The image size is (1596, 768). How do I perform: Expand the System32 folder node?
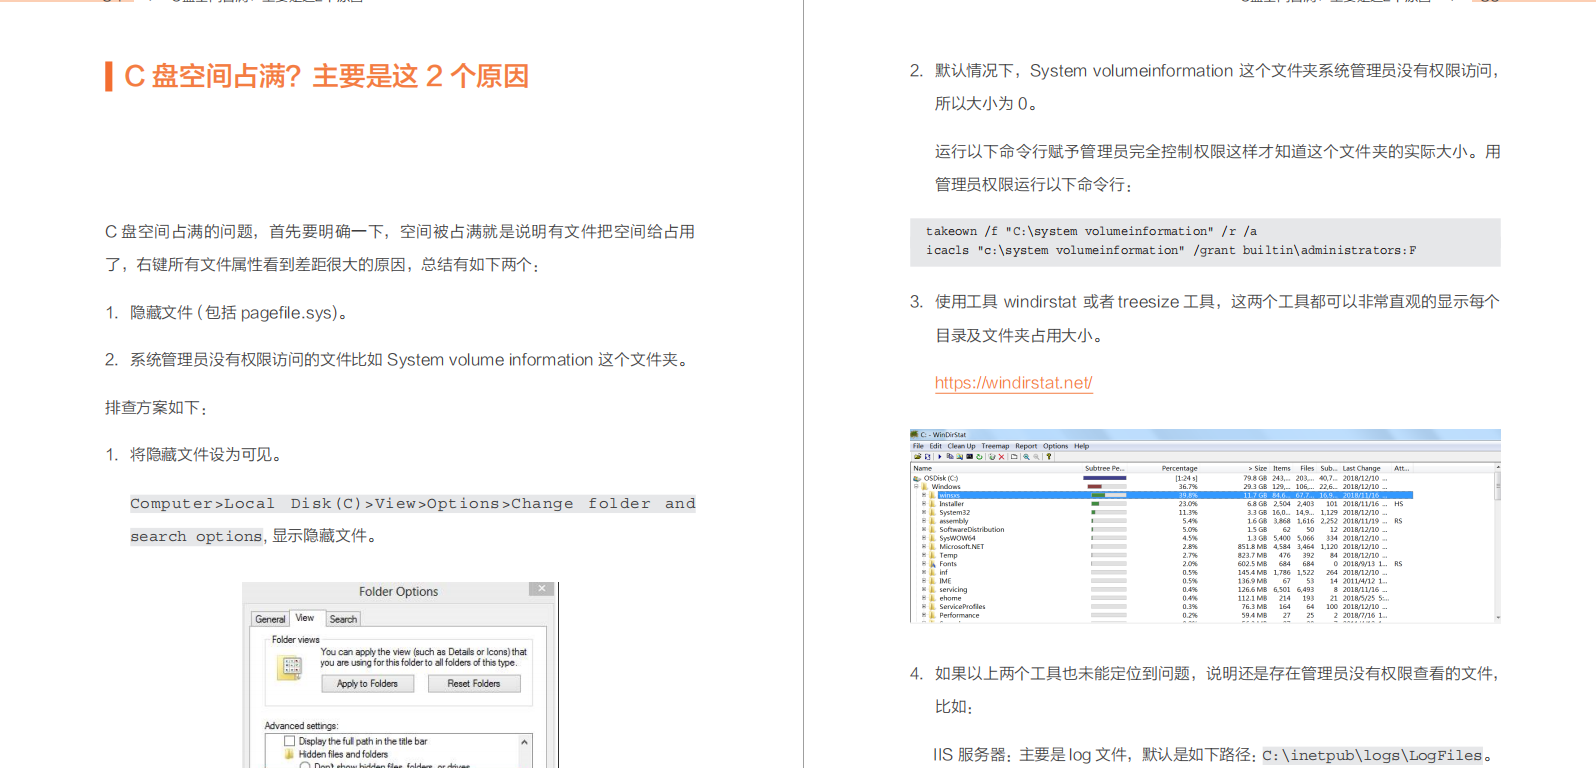pyautogui.click(x=924, y=512)
